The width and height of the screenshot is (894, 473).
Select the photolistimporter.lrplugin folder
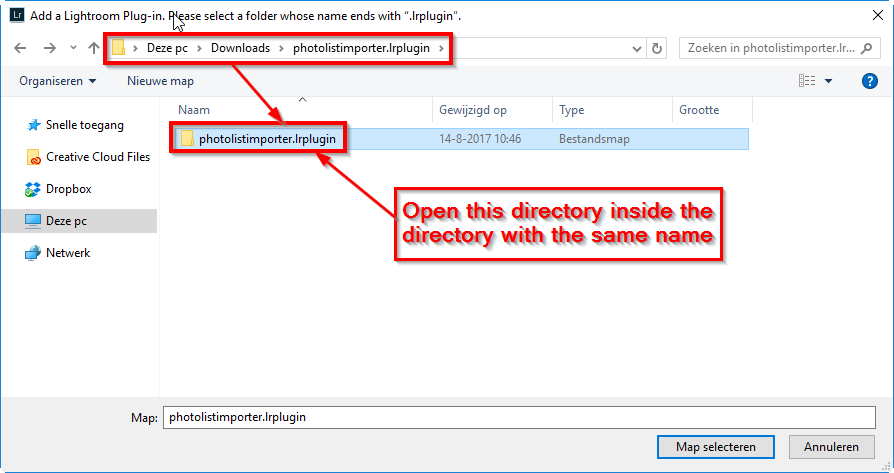tap(266, 139)
